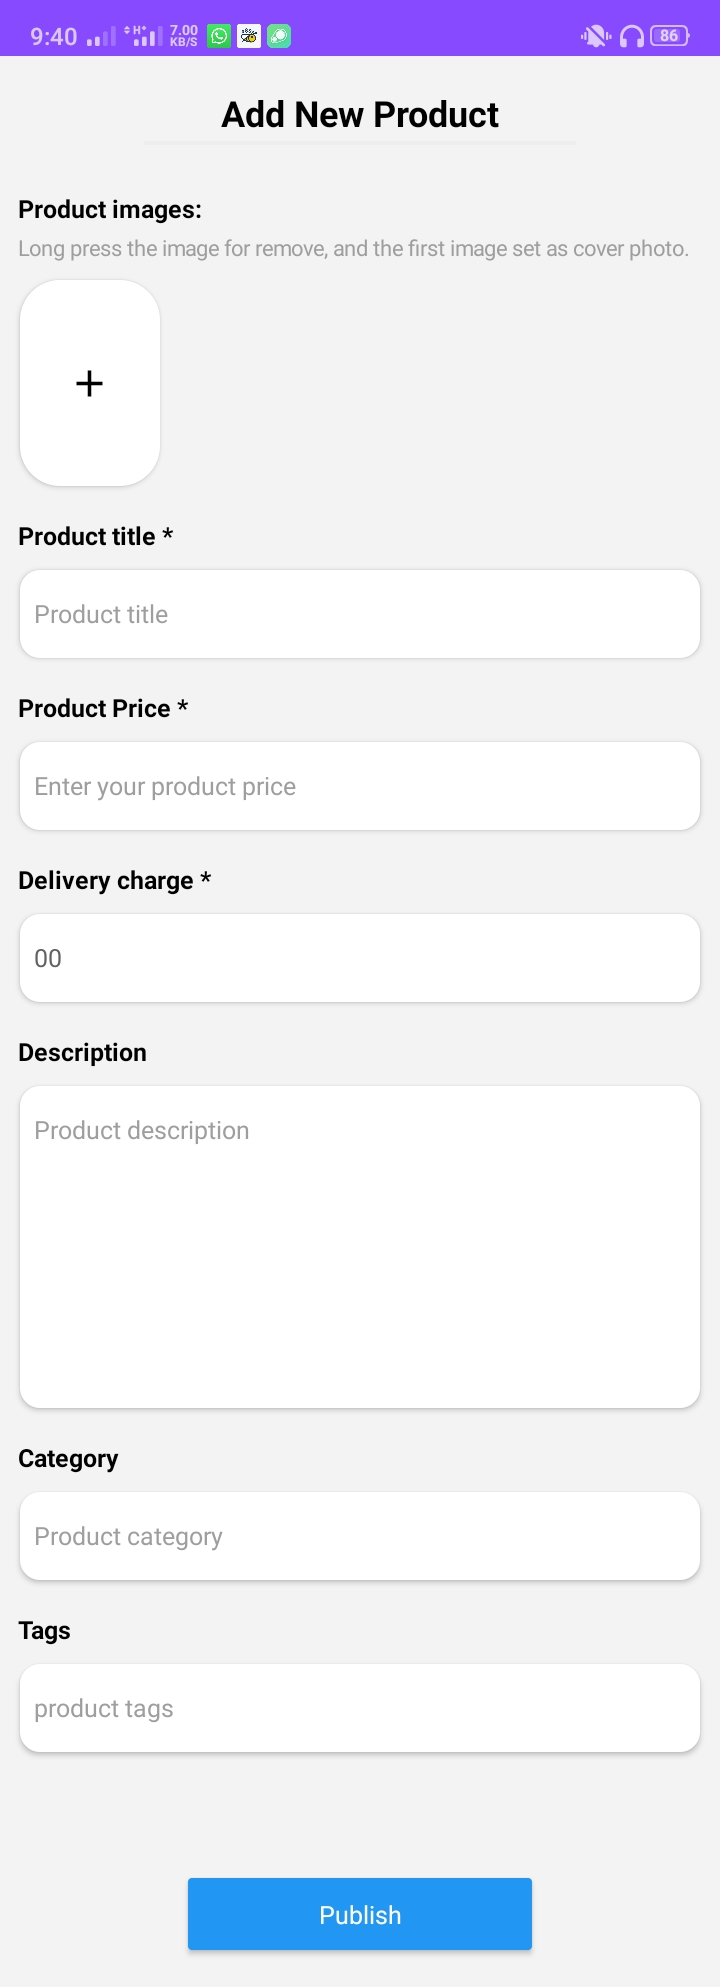Tap the green circular notification icon

279,37
